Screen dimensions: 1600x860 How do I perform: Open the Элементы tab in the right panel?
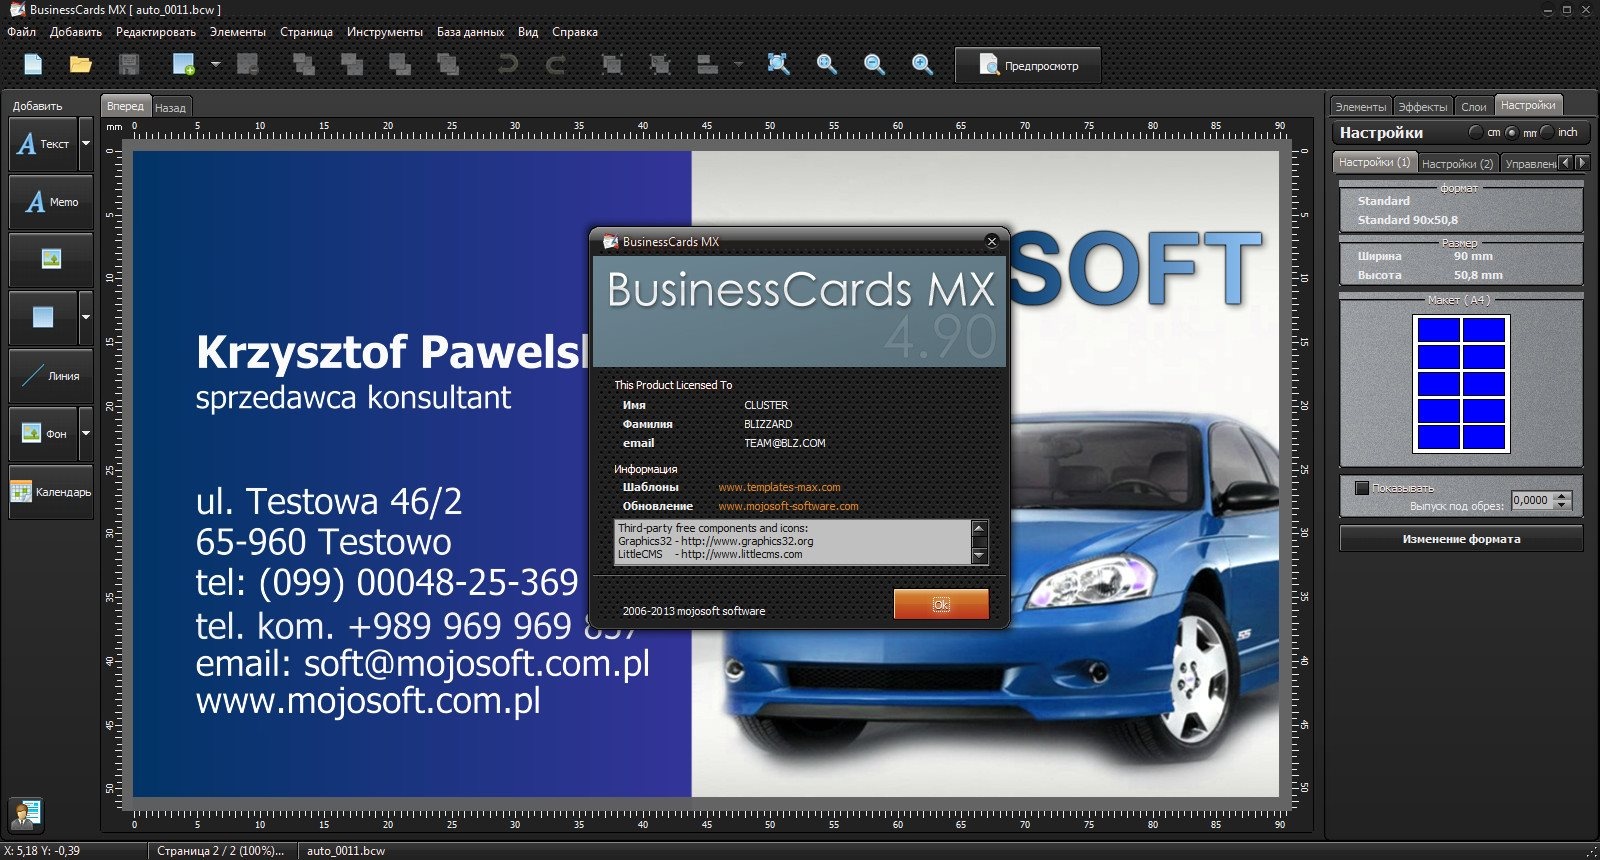pyautogui.click(x=1360, y=106)
